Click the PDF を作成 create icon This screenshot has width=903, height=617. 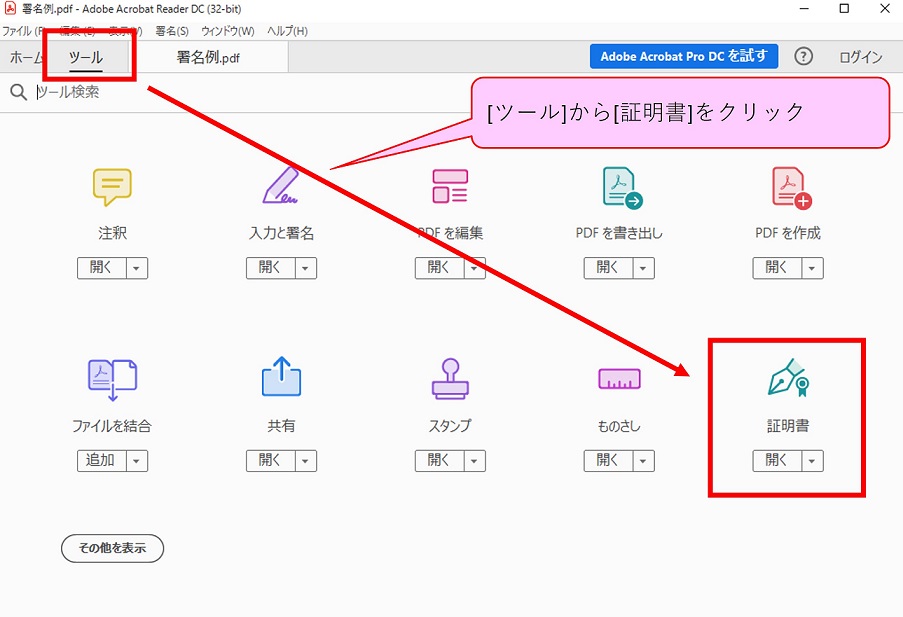pos(789,187)
